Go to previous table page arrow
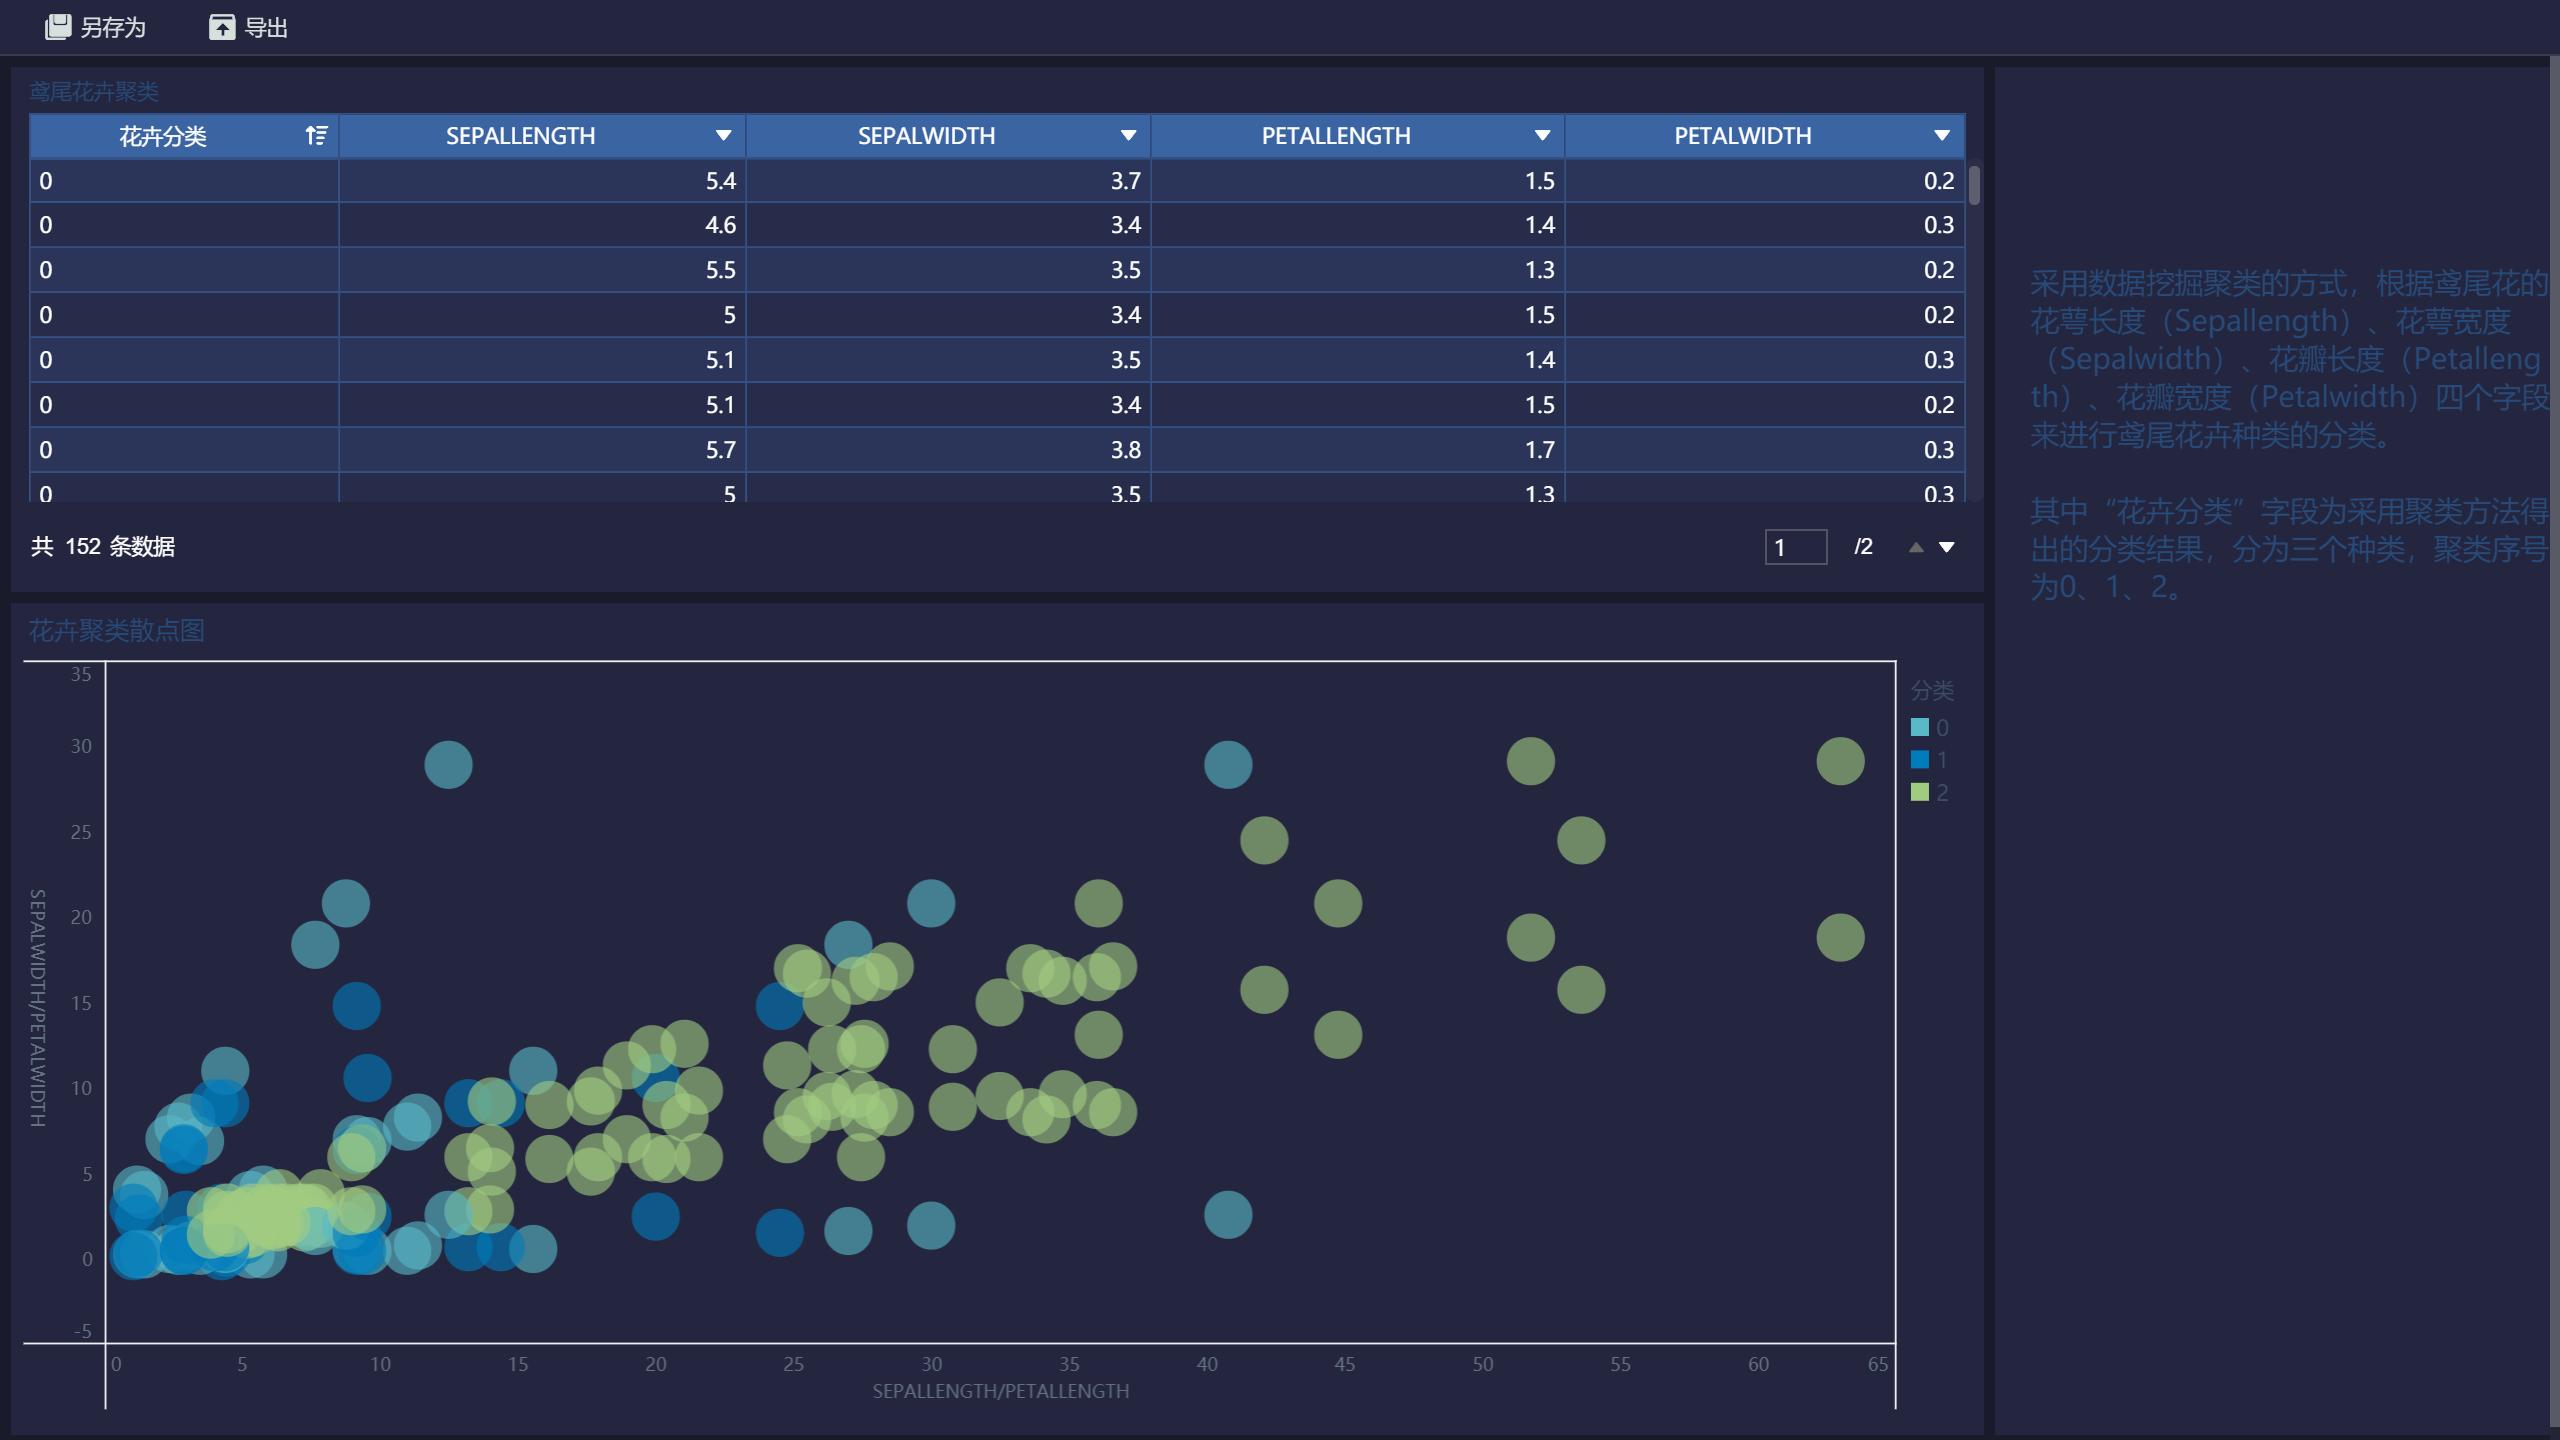 point(1915,547)
